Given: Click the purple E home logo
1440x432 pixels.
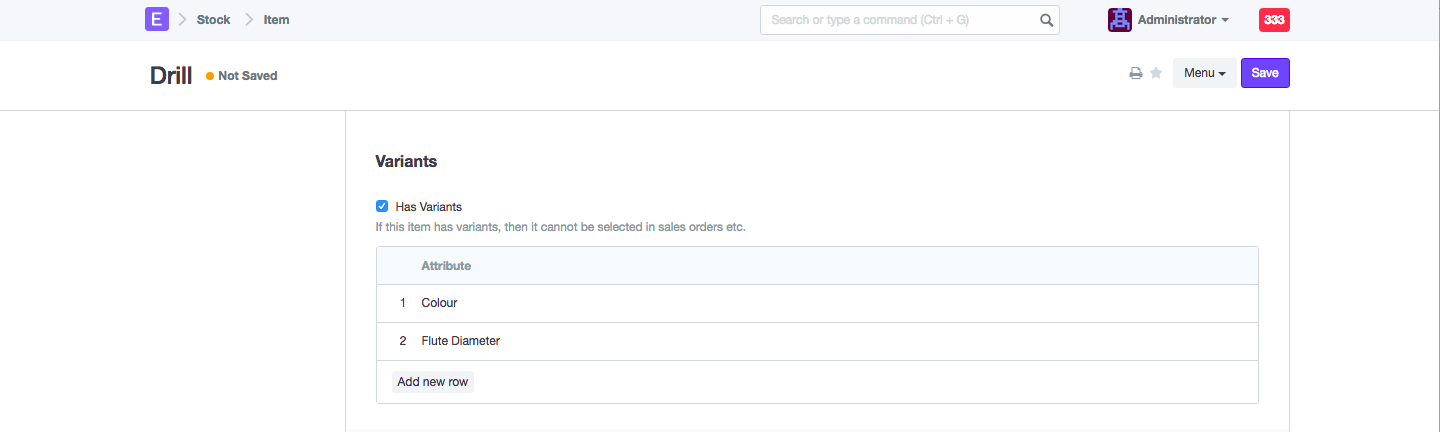Looking at the screenshot, I should click(x=156, y=20).
